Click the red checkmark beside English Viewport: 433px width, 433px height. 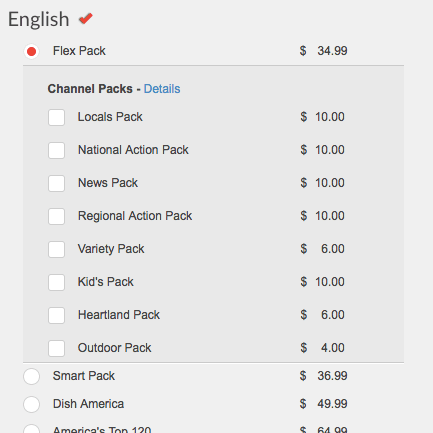click(86, 19)
